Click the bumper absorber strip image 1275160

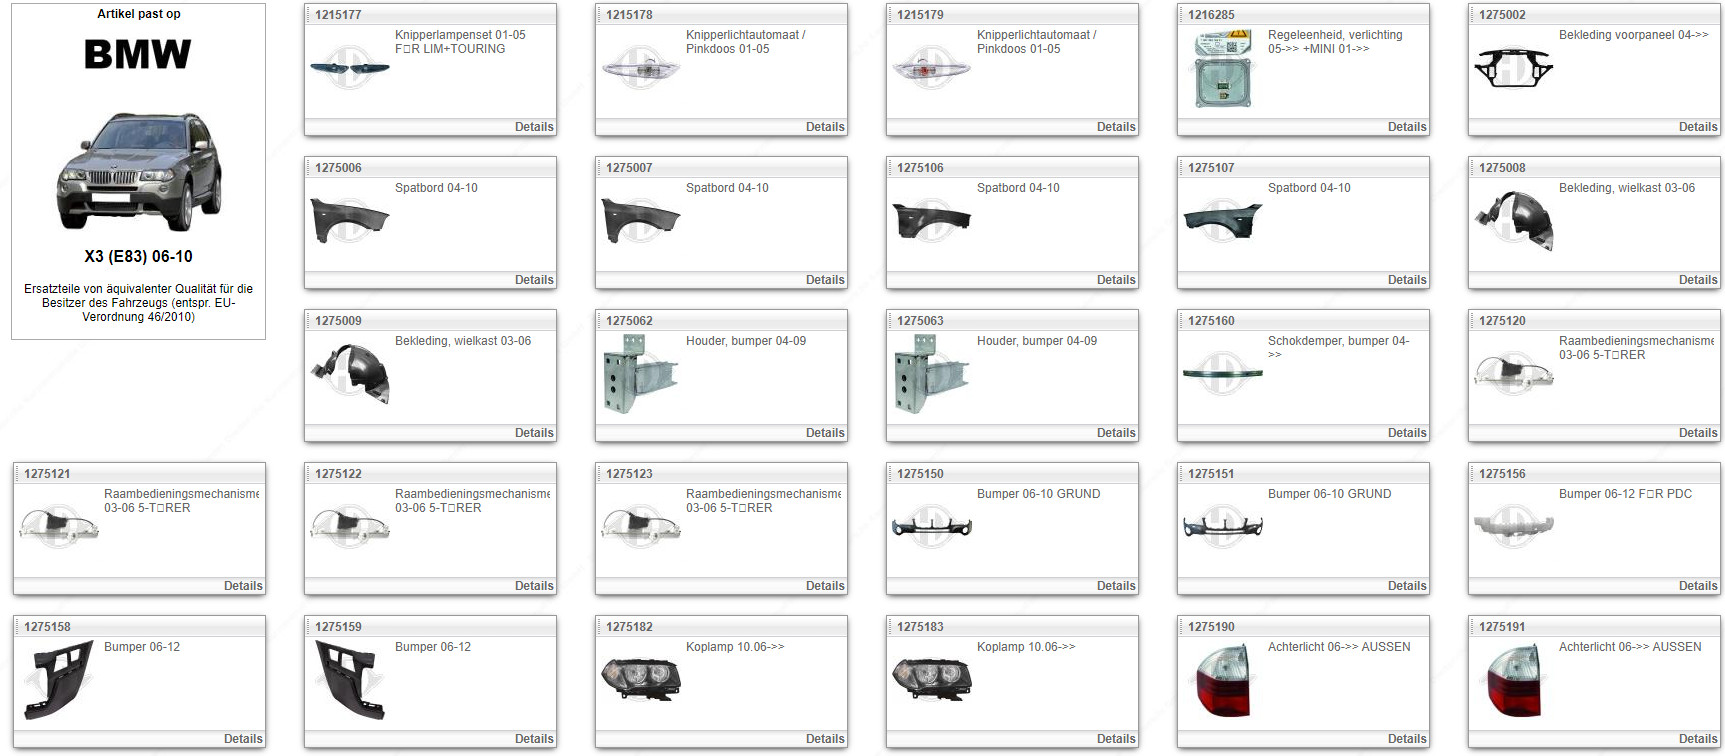click(x=1222, y=374)
